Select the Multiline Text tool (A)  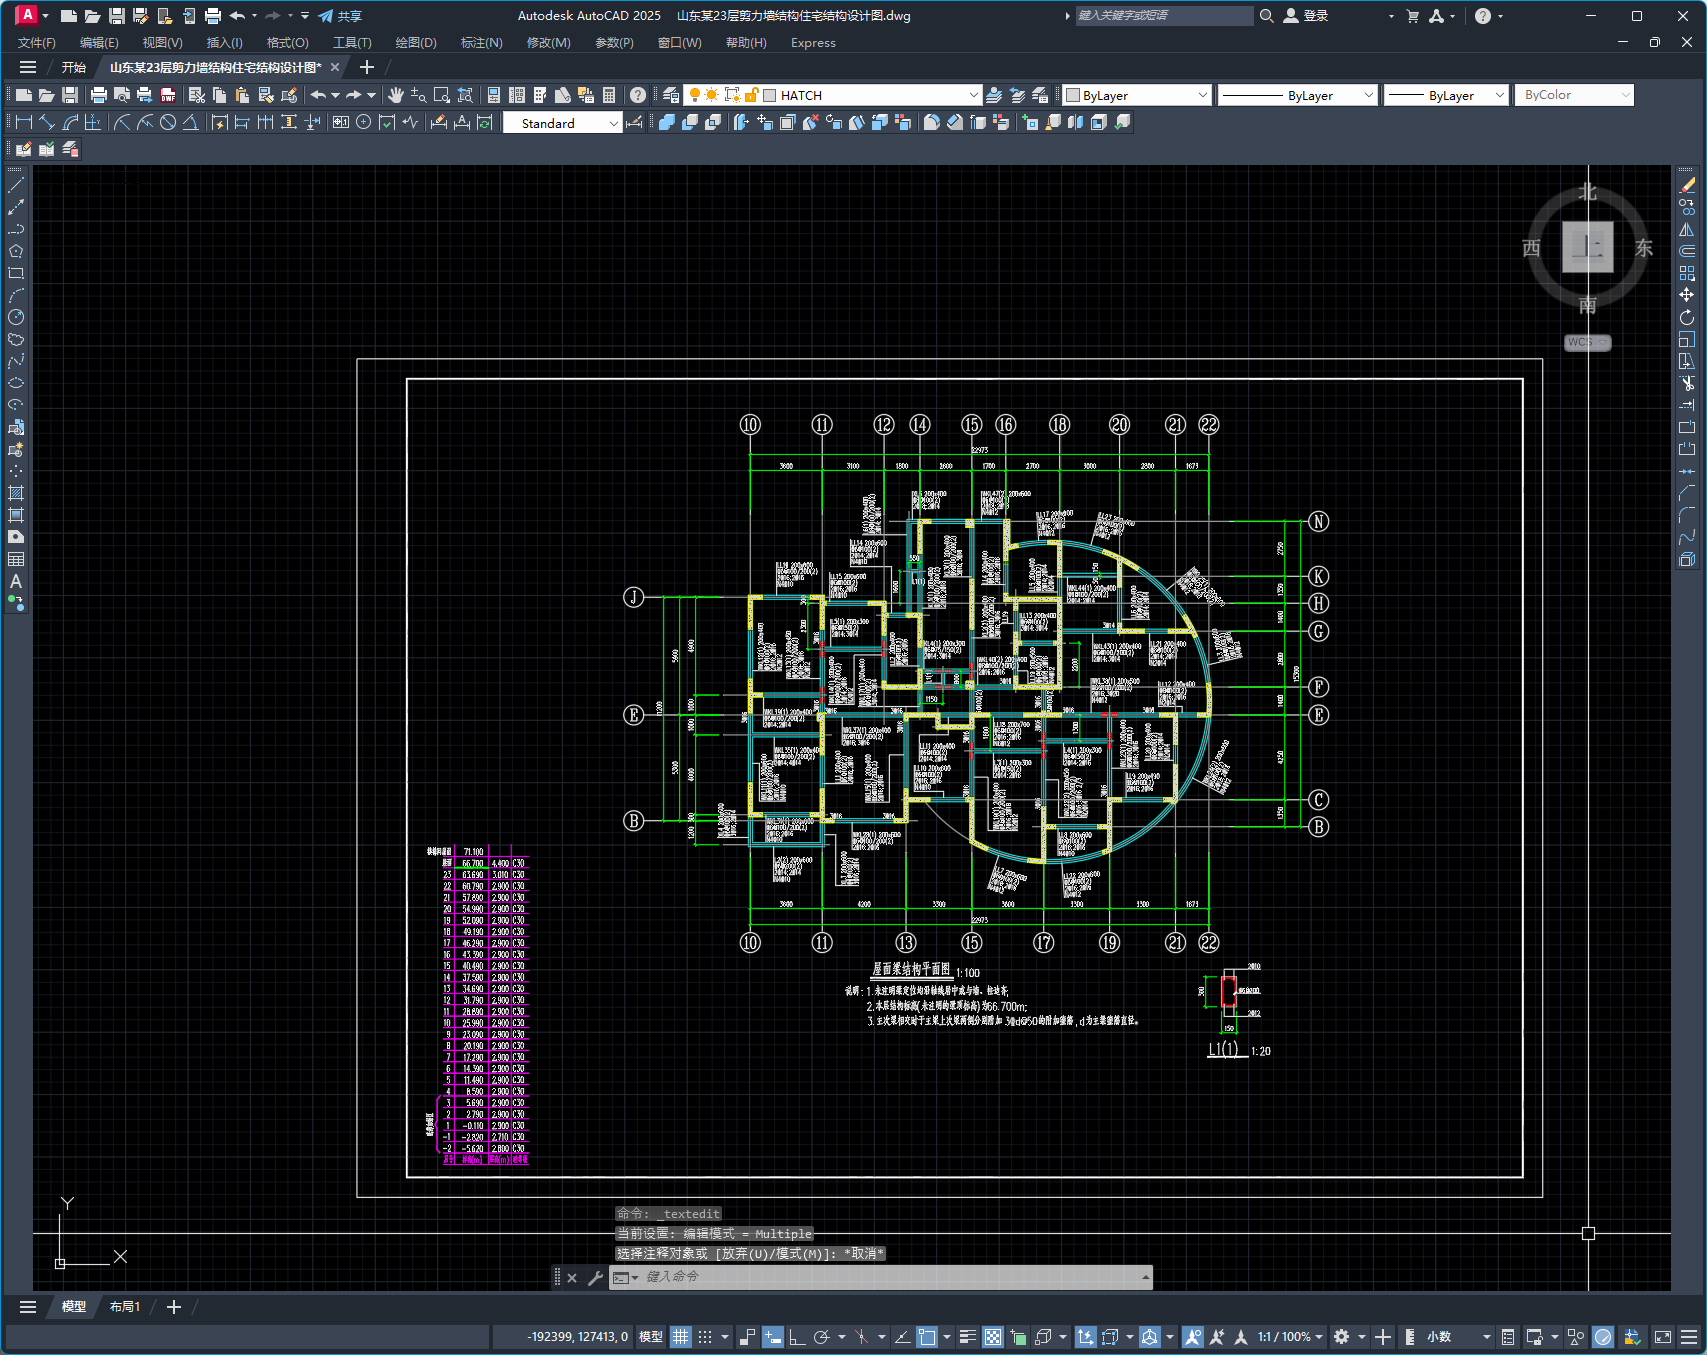tap(16, 581)
